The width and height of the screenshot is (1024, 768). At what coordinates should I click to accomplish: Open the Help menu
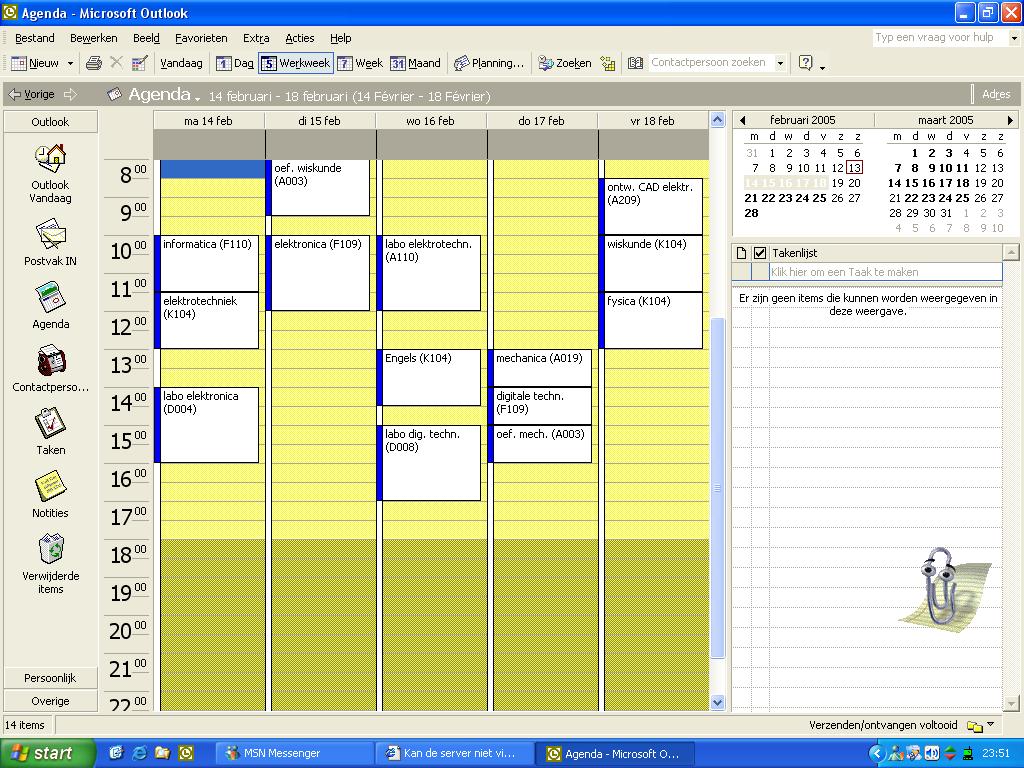point(340,38)
